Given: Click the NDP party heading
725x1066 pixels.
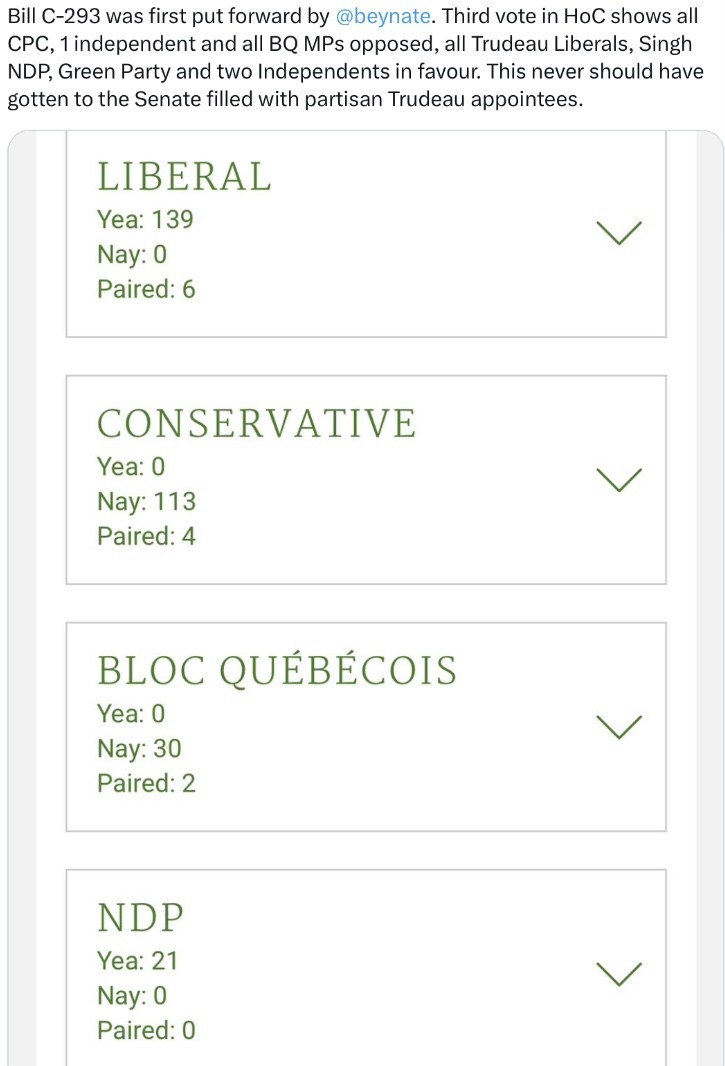Looking at the screenshot, I should tap(141, 917).
